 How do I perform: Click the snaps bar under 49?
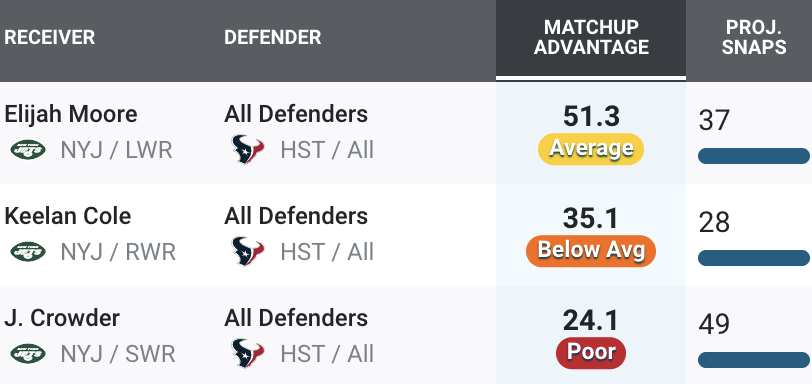click(753, 360)
